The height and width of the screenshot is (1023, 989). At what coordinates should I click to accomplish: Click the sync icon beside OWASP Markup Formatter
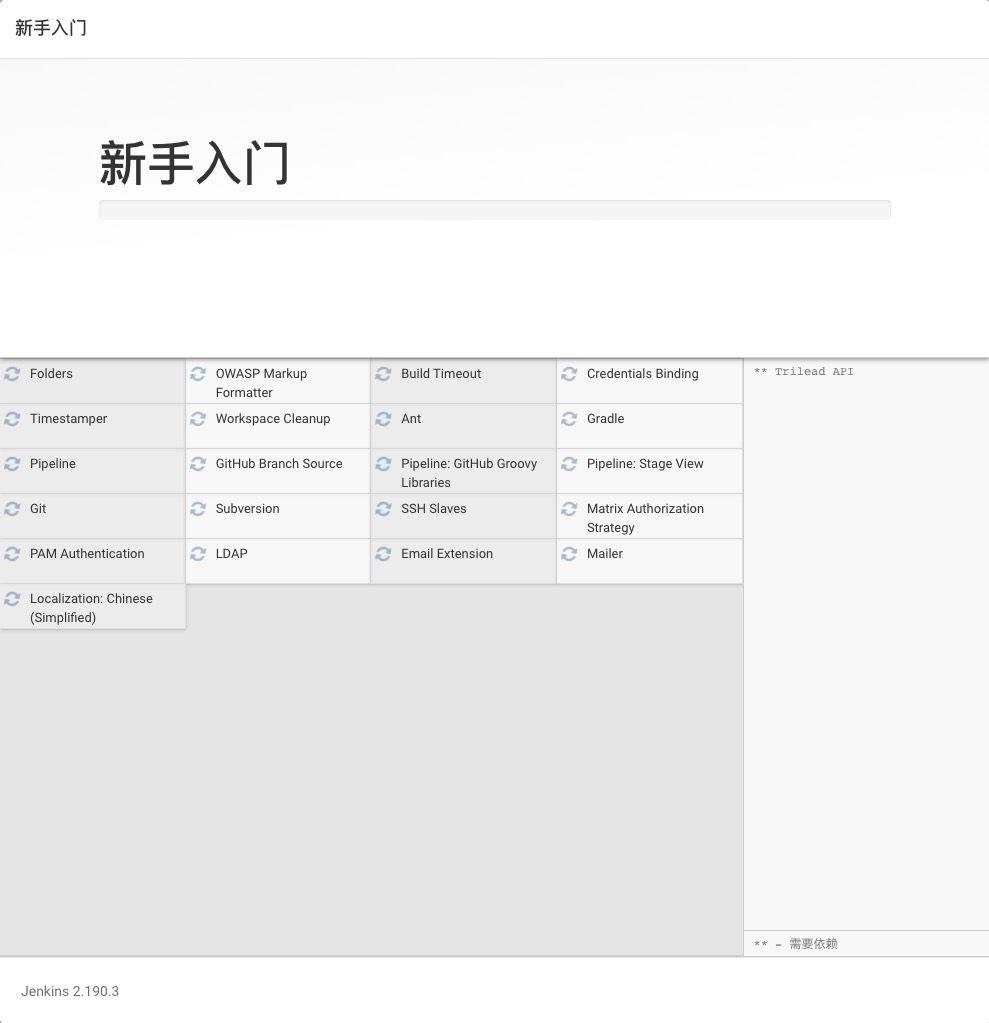198,374
